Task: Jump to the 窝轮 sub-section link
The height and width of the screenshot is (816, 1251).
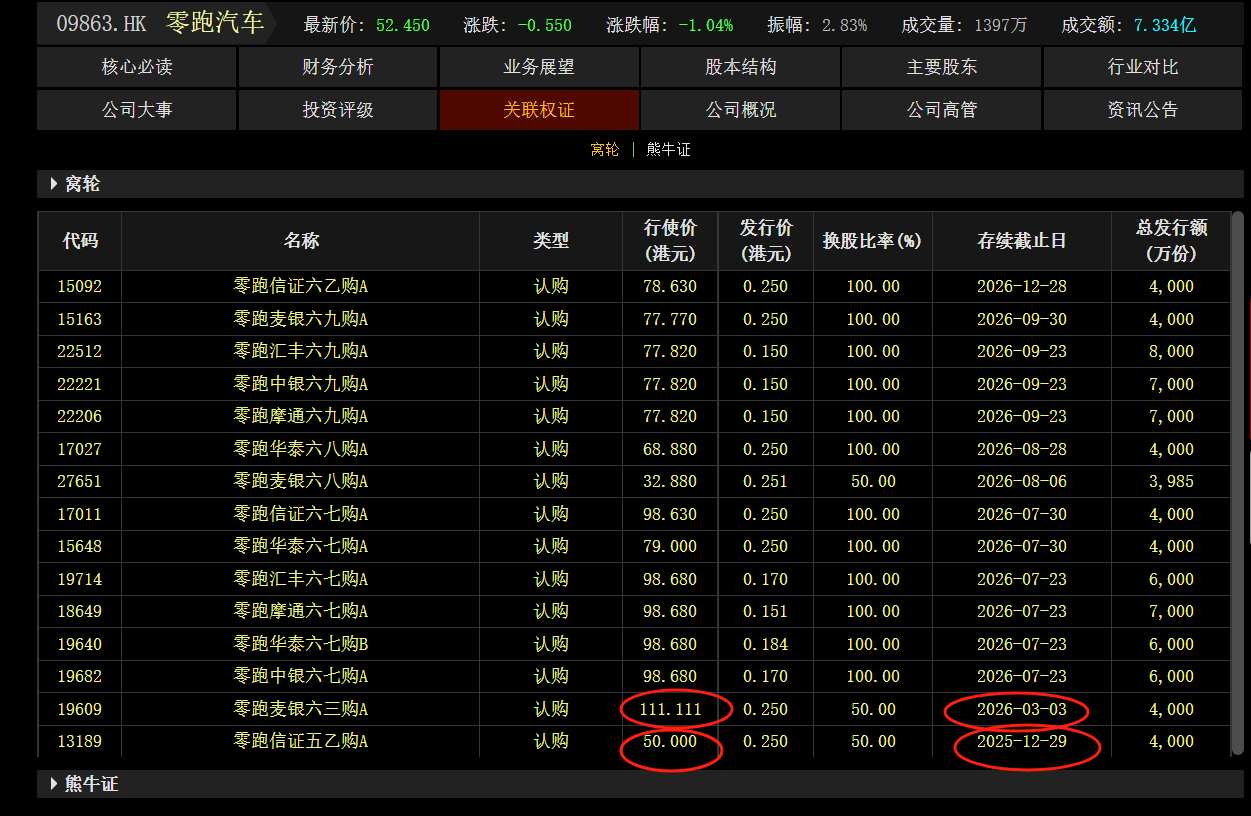Action: pos(605,150)
